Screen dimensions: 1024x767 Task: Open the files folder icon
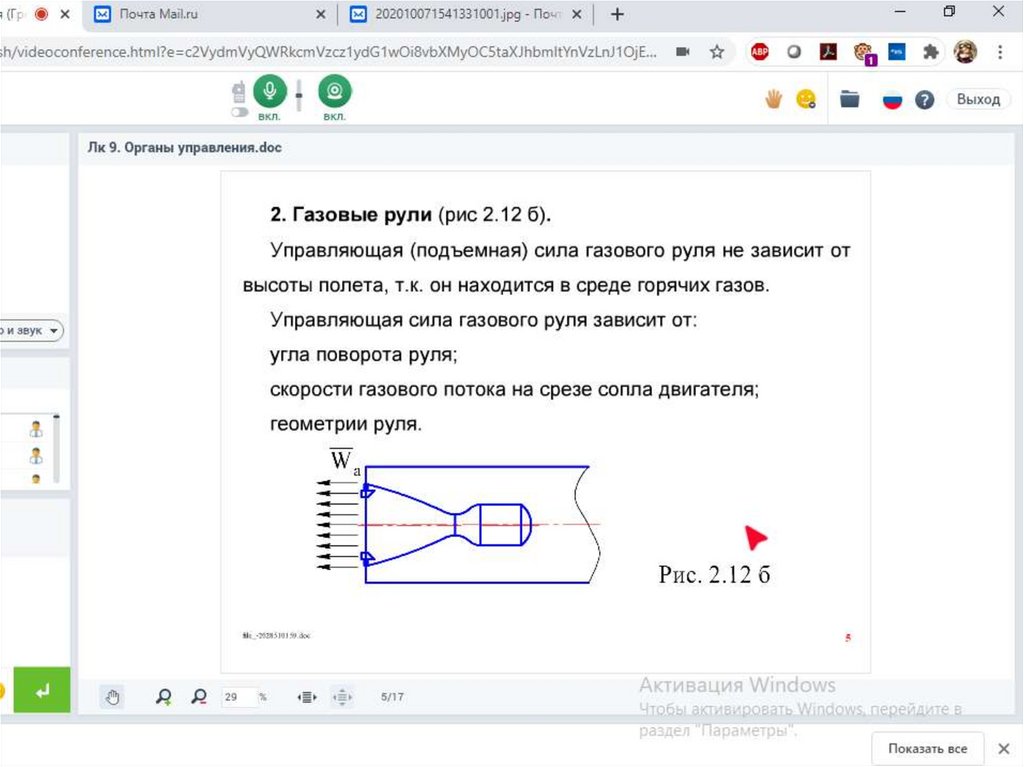point(850,98)
